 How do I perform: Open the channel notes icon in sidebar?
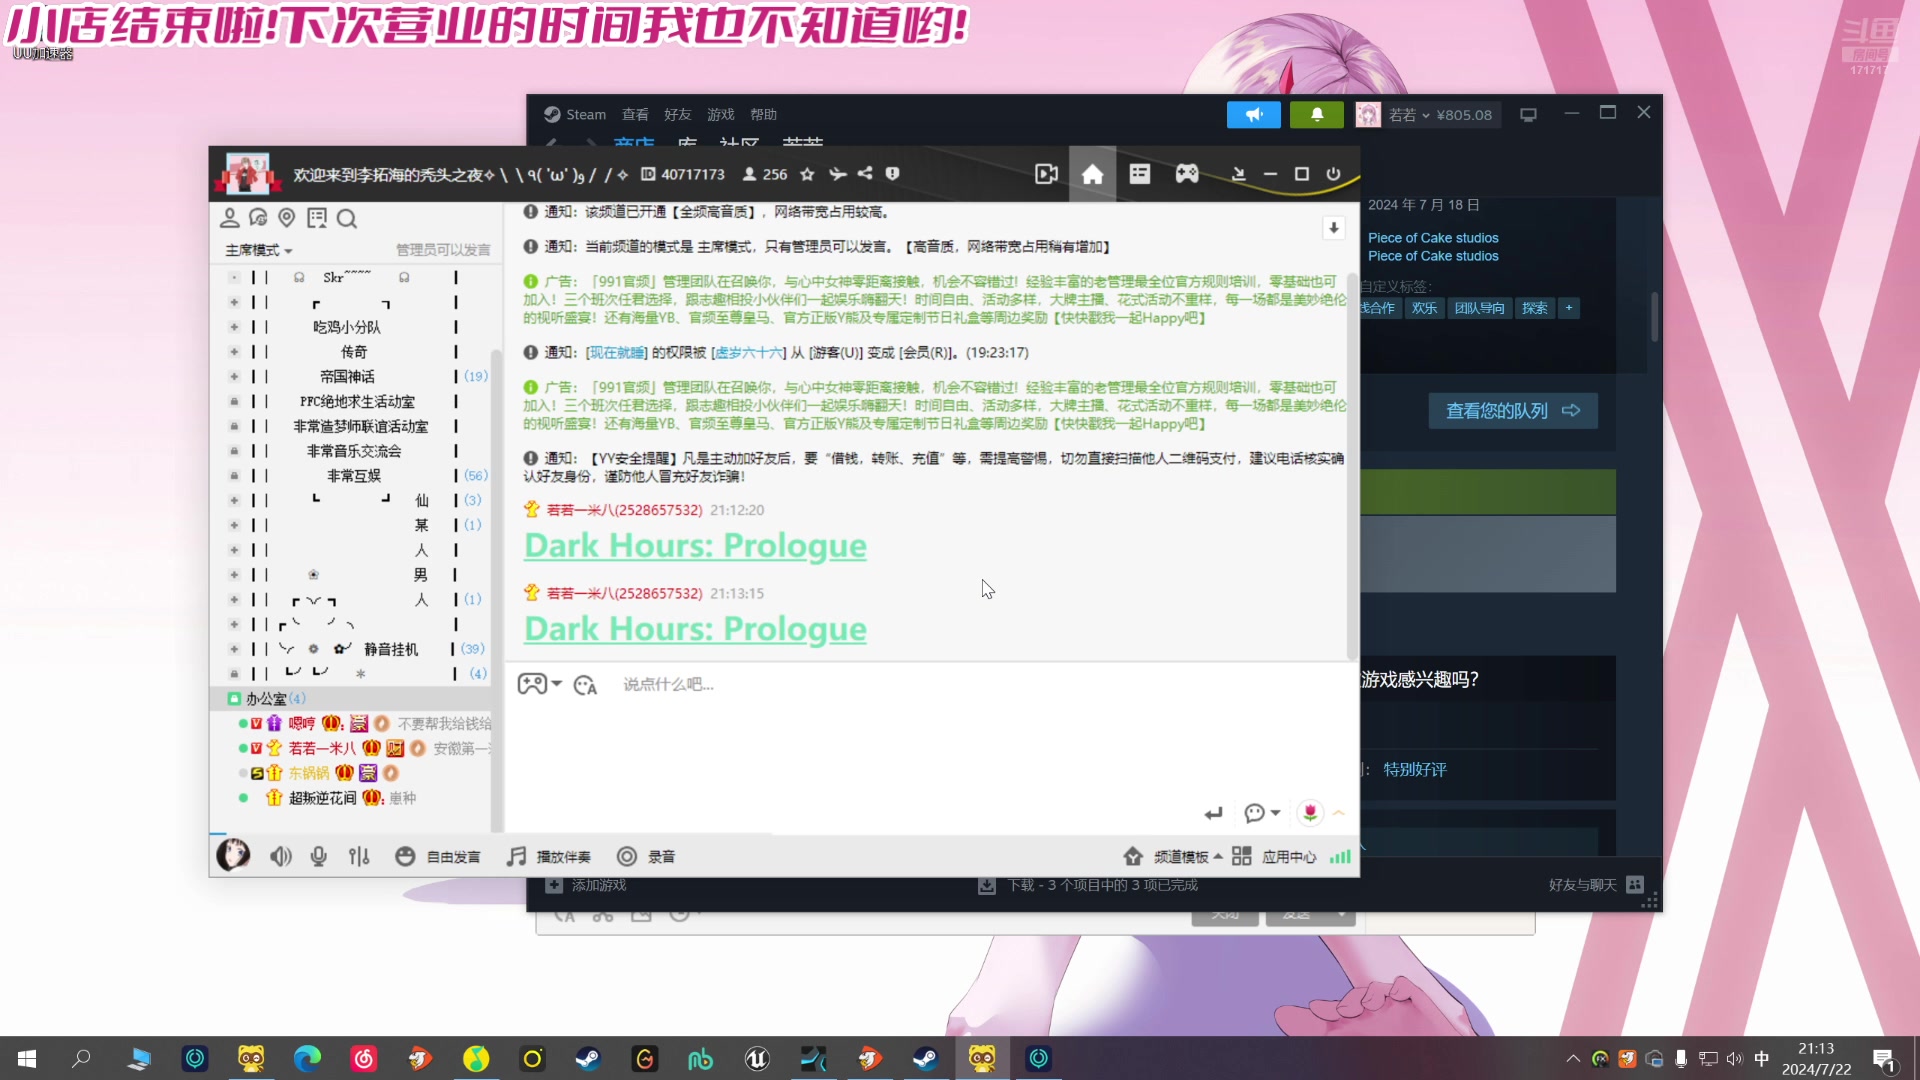317,218
